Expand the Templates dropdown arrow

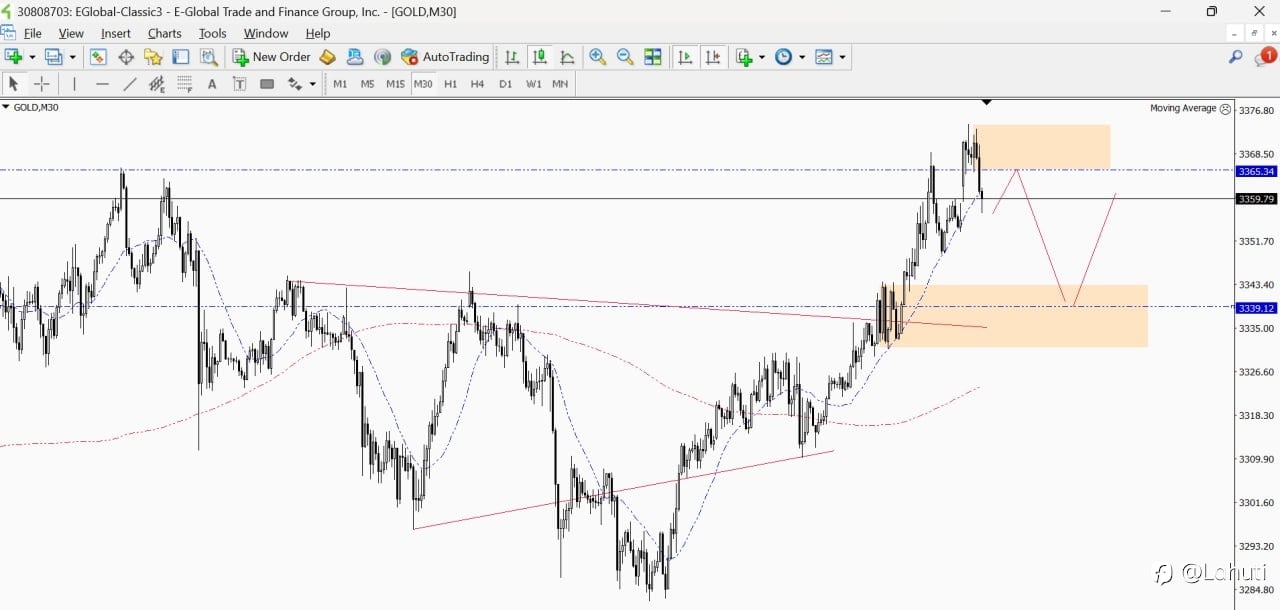(x=842, y=57)
